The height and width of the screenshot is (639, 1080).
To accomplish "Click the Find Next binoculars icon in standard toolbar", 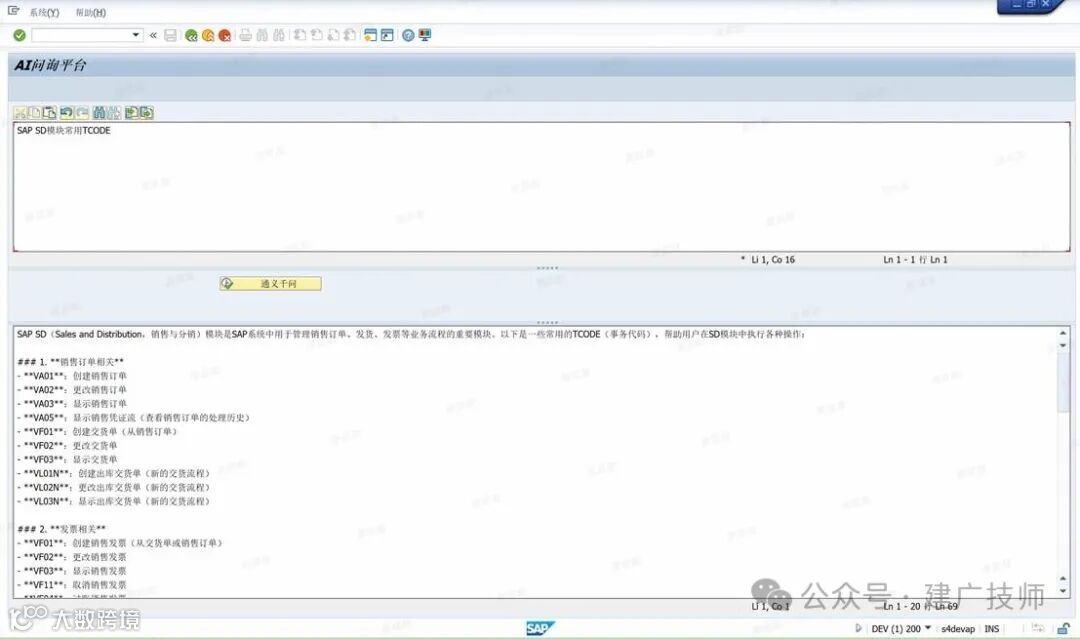I will coord(278,35).
